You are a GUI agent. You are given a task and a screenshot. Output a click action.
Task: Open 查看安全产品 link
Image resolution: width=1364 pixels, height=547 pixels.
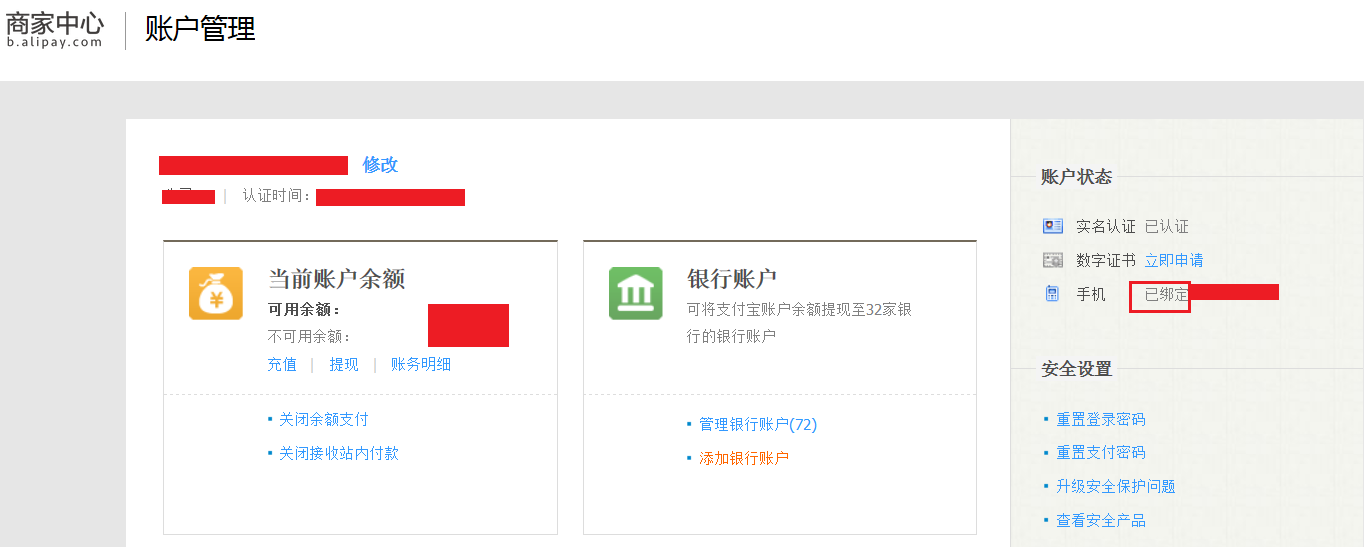pos(1101,520)
